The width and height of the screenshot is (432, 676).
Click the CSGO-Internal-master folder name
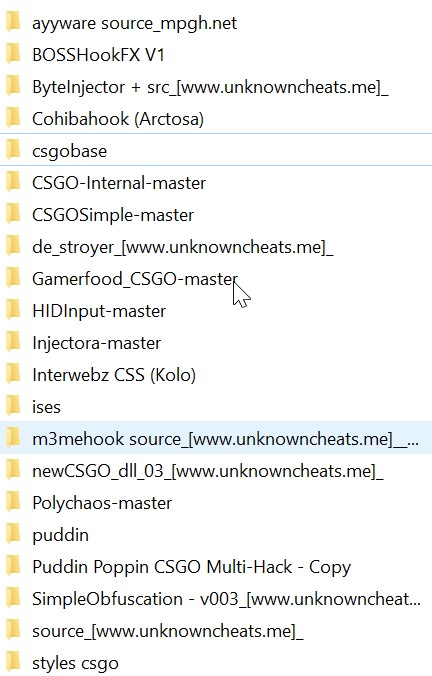point(119,183)
